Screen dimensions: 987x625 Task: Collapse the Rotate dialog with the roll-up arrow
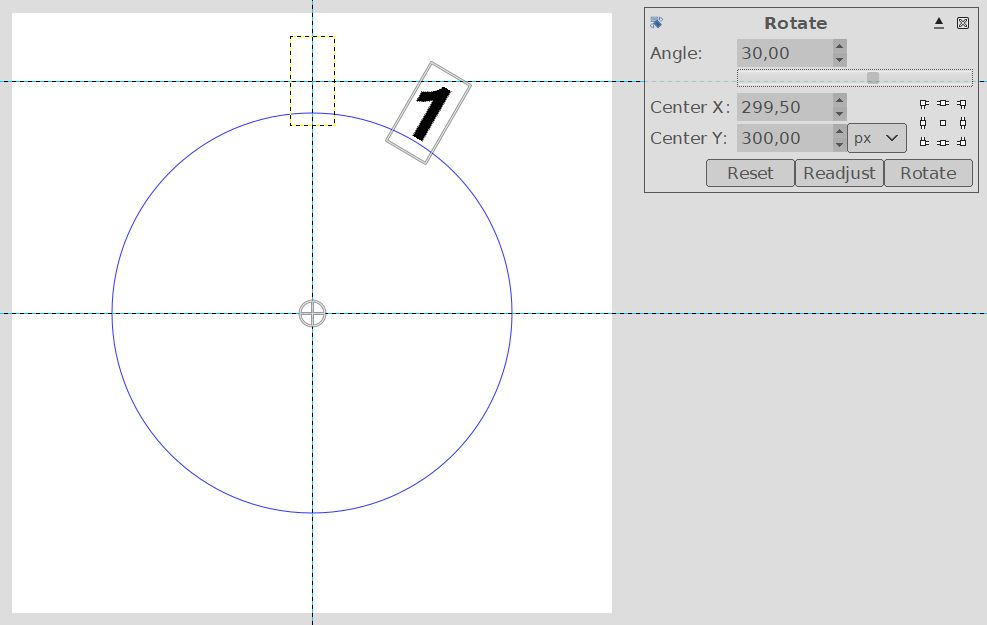tap(939, 23)
